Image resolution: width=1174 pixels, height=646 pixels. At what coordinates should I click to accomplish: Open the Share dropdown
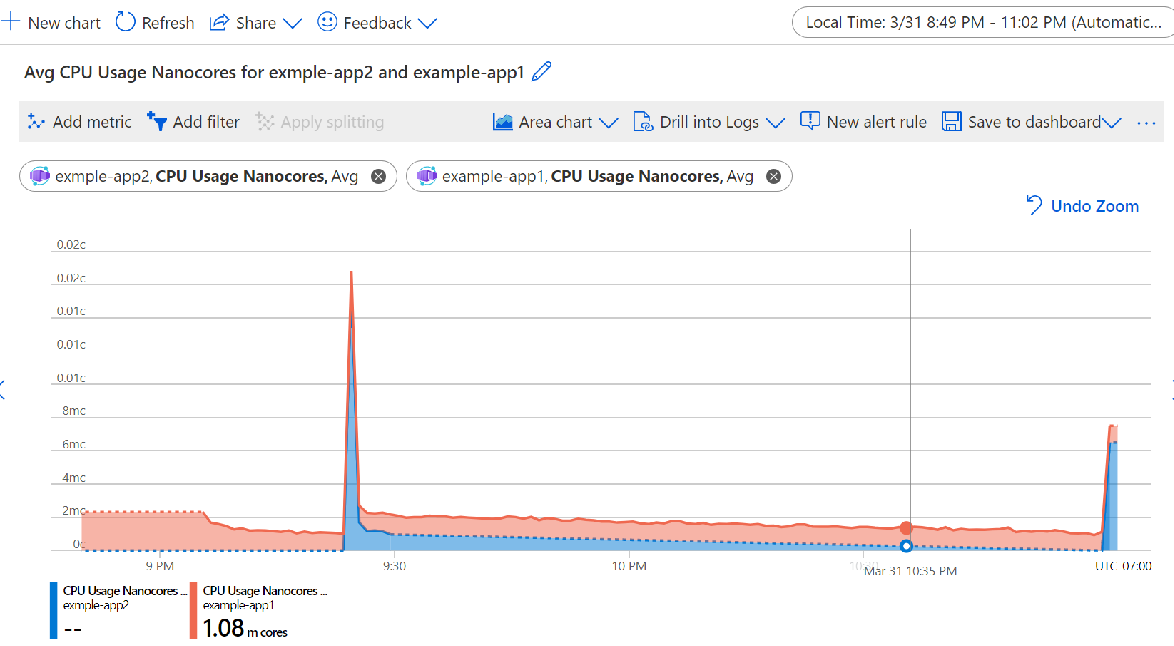pos(255,22)
